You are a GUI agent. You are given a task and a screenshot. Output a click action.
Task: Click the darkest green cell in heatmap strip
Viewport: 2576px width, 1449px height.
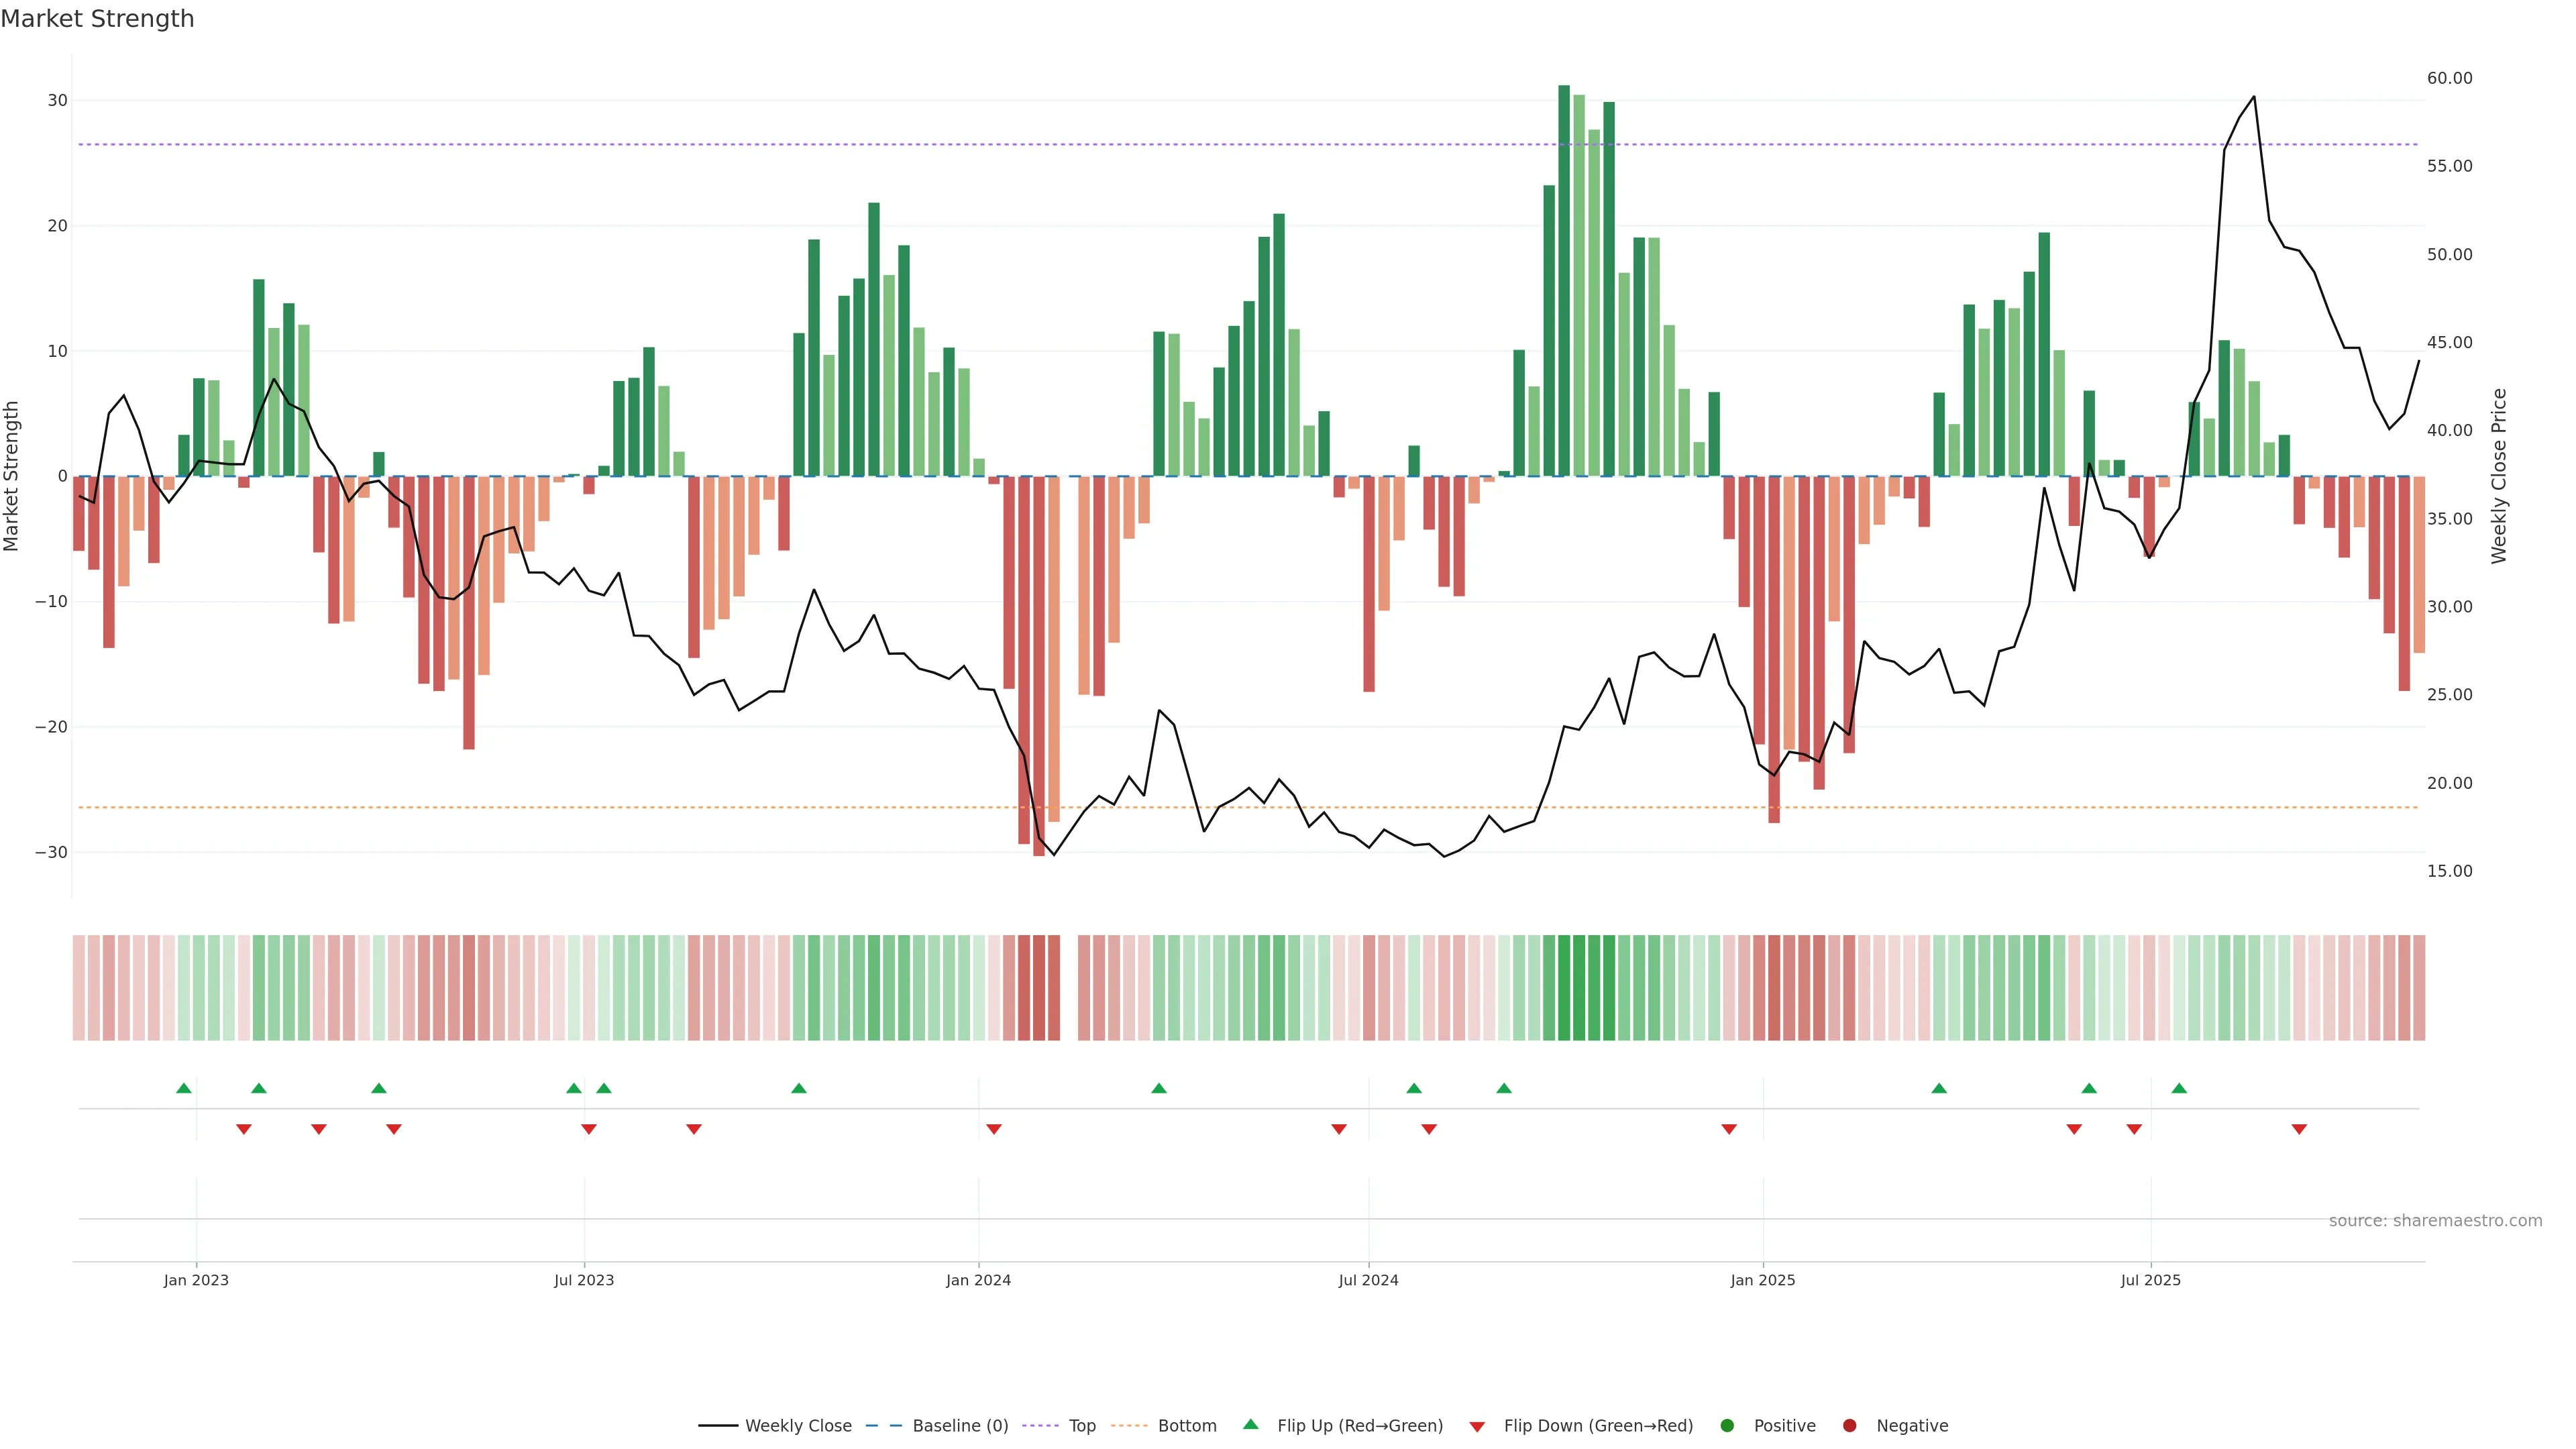[1564, 987]
